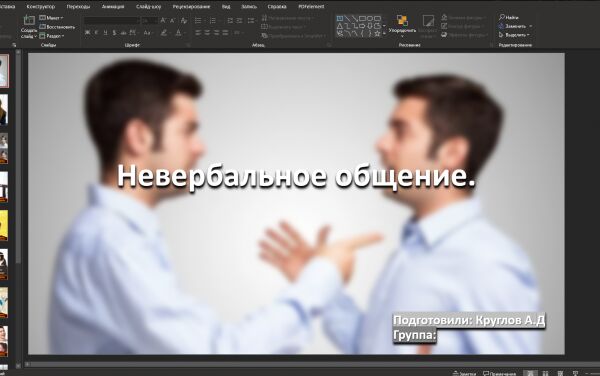Click the align text (Выровнять текст) icon
Image resolution: width=600 pixels, height=376 pixels.
264,27
